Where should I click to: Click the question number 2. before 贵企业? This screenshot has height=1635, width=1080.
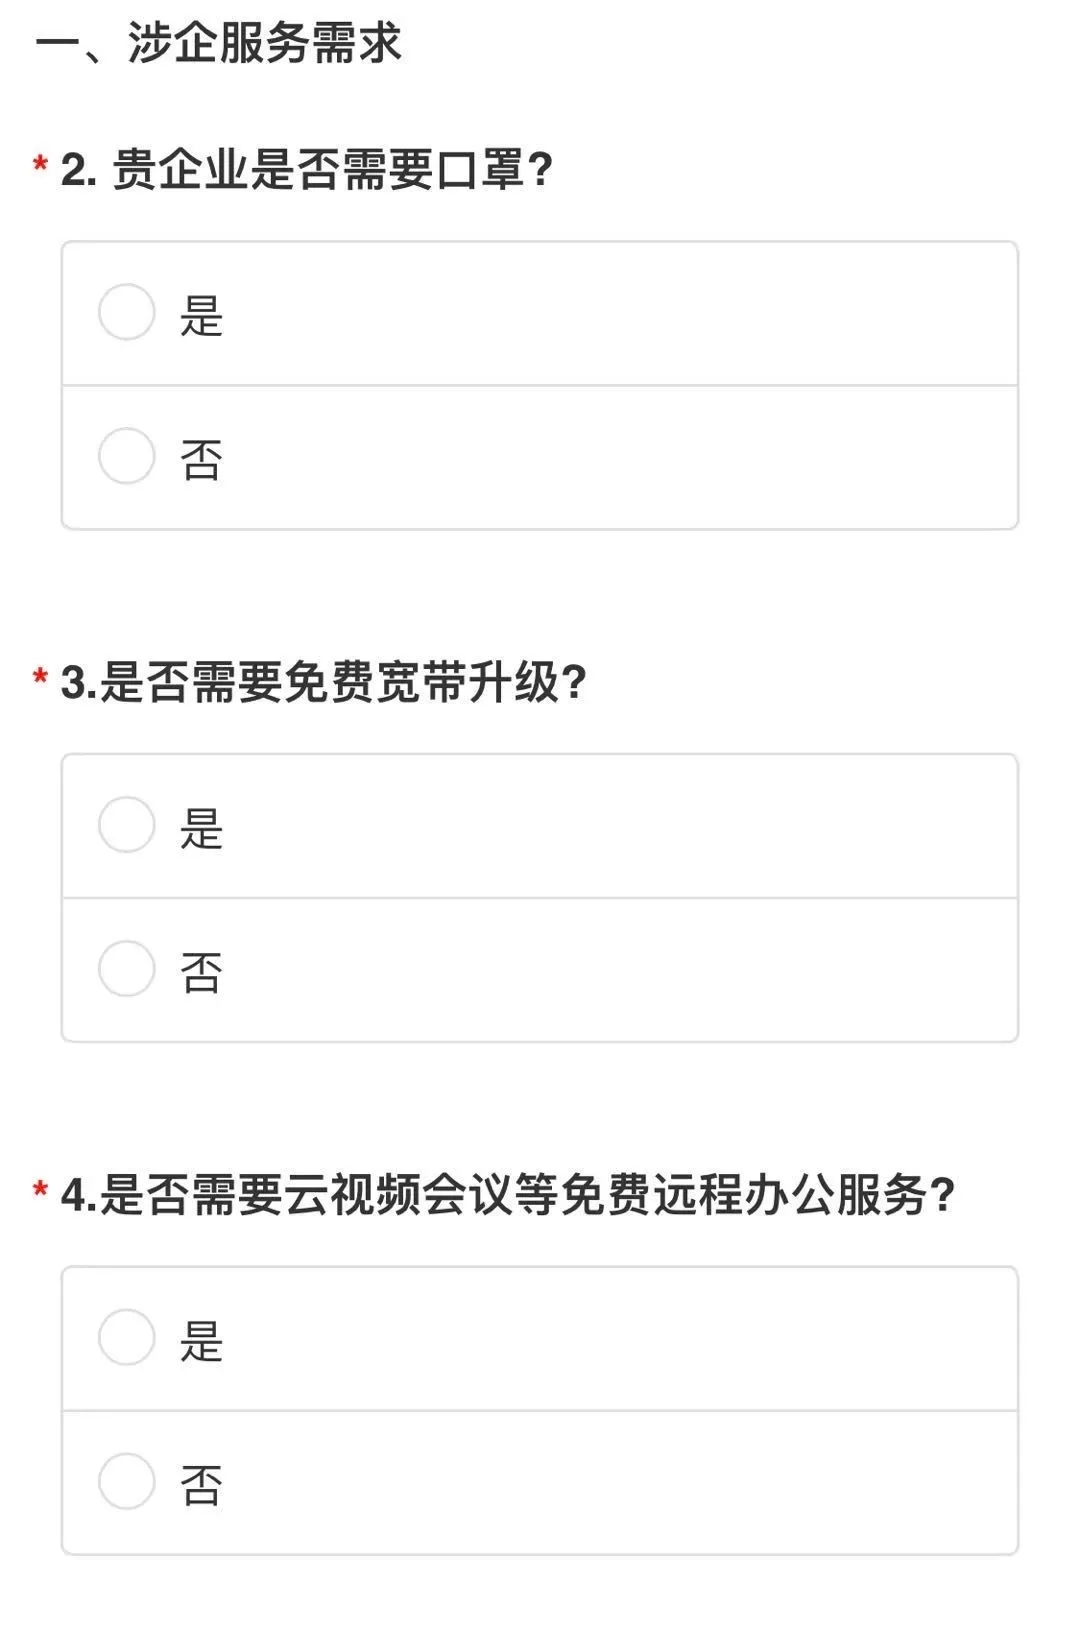pyautogui.click(x=79, y=170)
